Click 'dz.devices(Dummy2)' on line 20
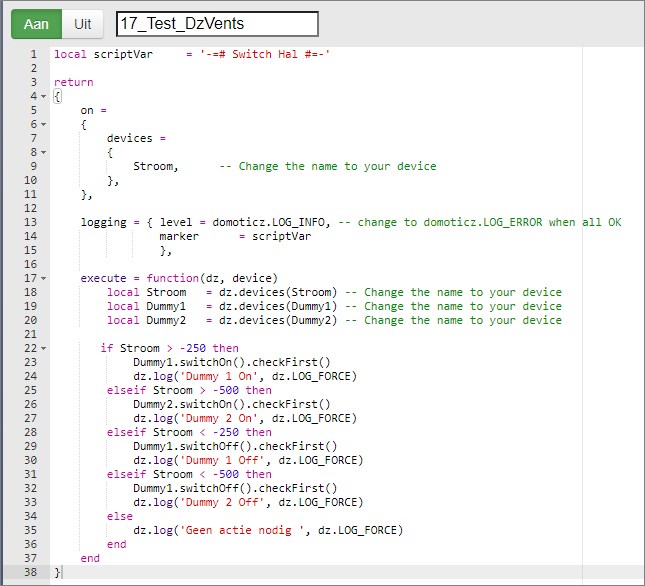The width and height of the screenshot is (645, 586). (278, 320)
